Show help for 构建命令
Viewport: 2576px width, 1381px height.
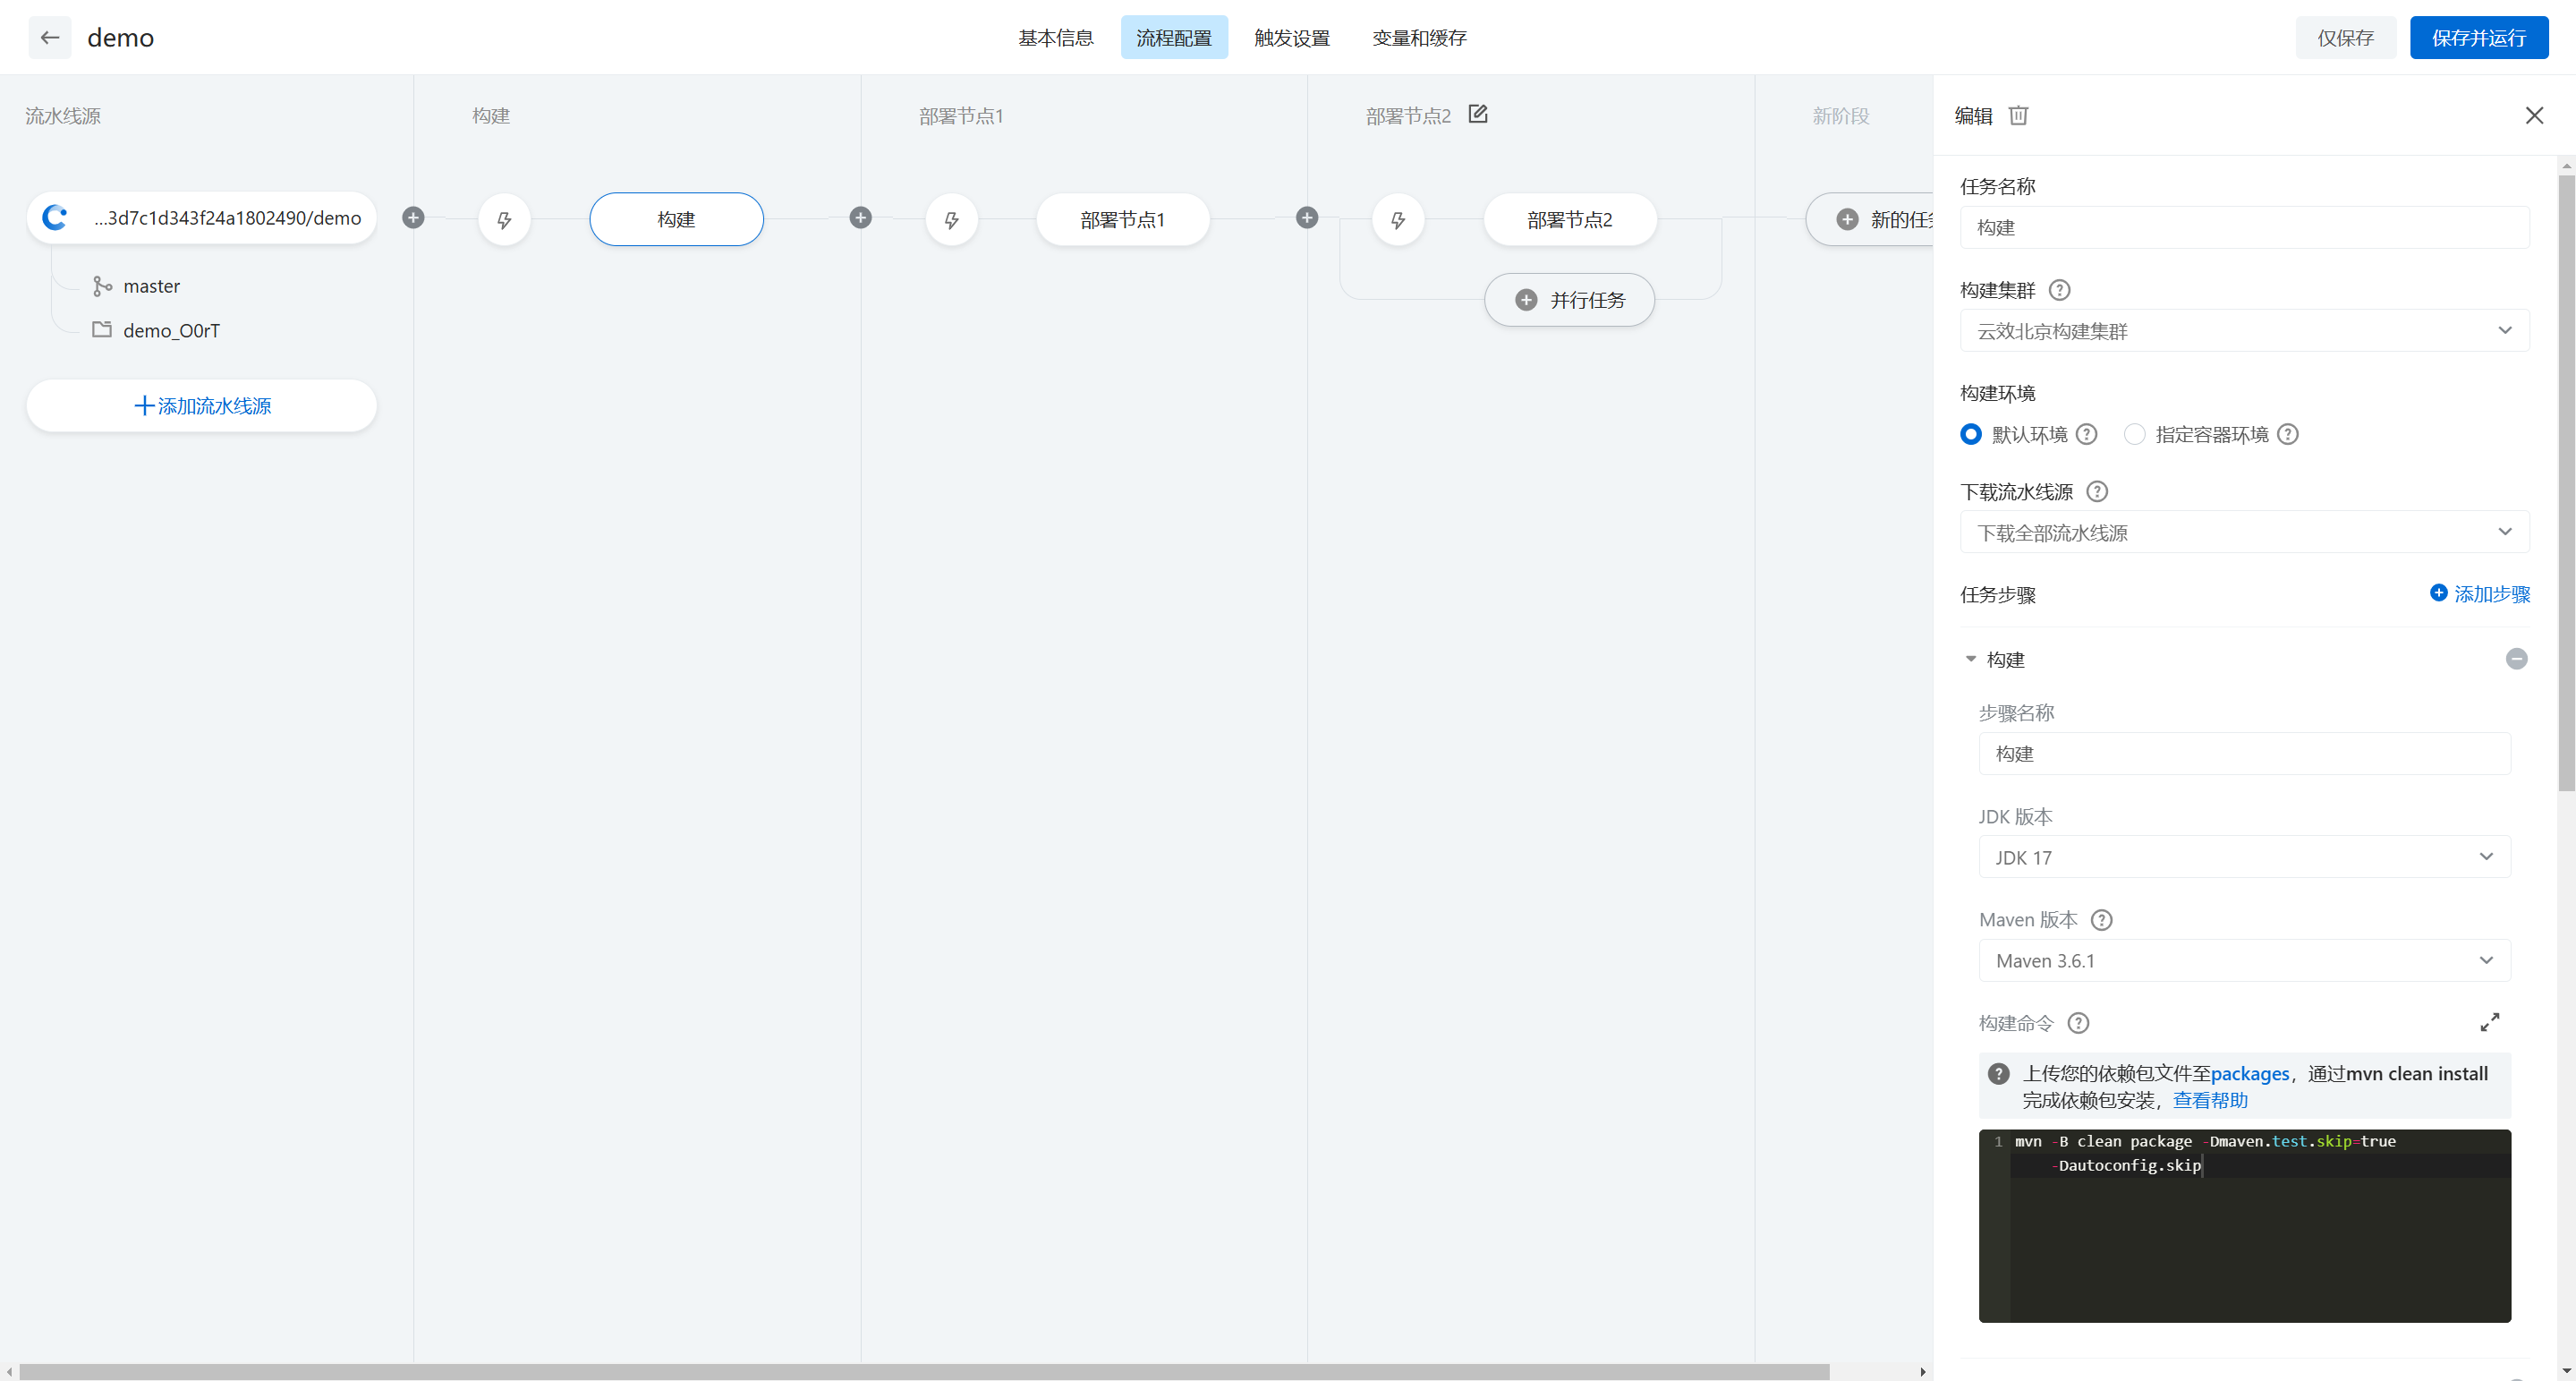click(x=2078, y=1023)
